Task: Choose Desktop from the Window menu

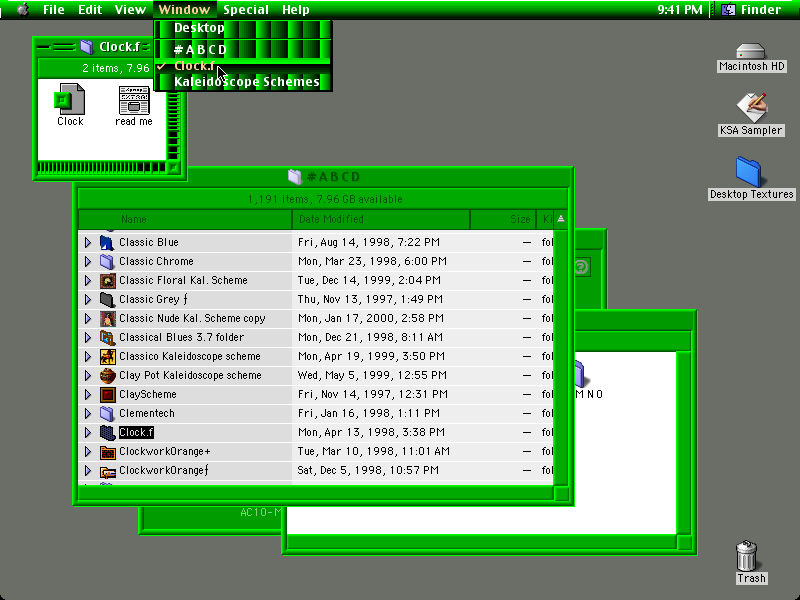Action: pyautogui.click(x=243, y=28)
